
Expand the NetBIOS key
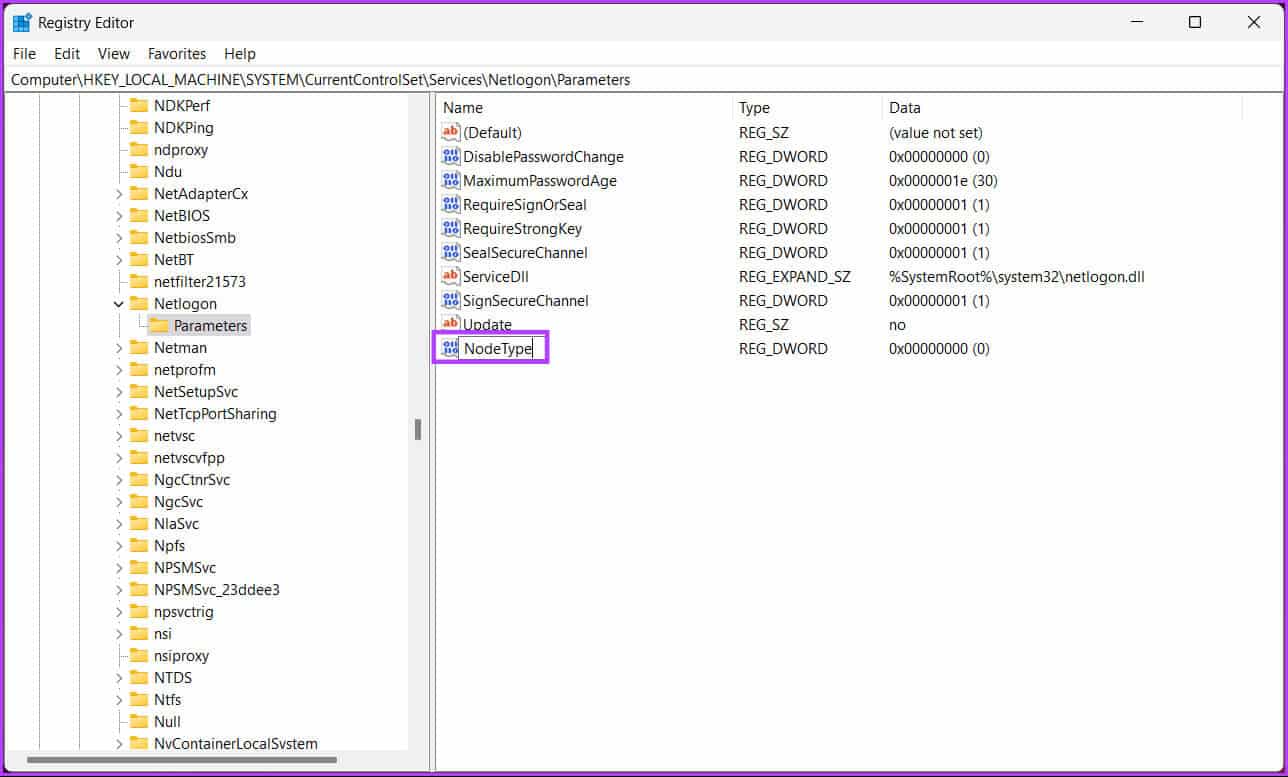pyautogui.click(x=119, y=215)
